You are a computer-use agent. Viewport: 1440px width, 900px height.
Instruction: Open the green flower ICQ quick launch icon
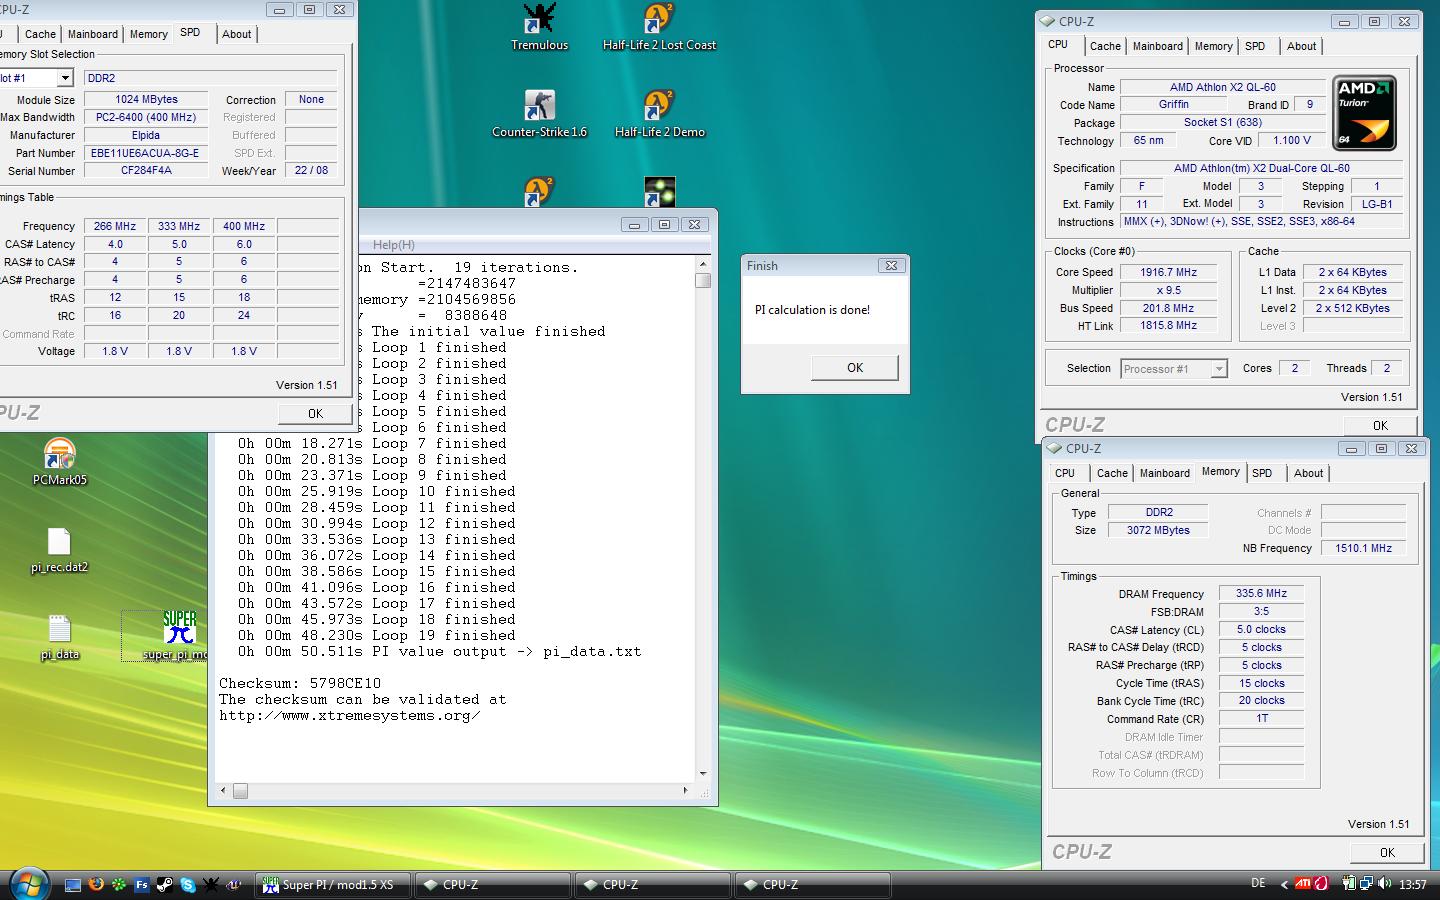(x=118, y=885)
